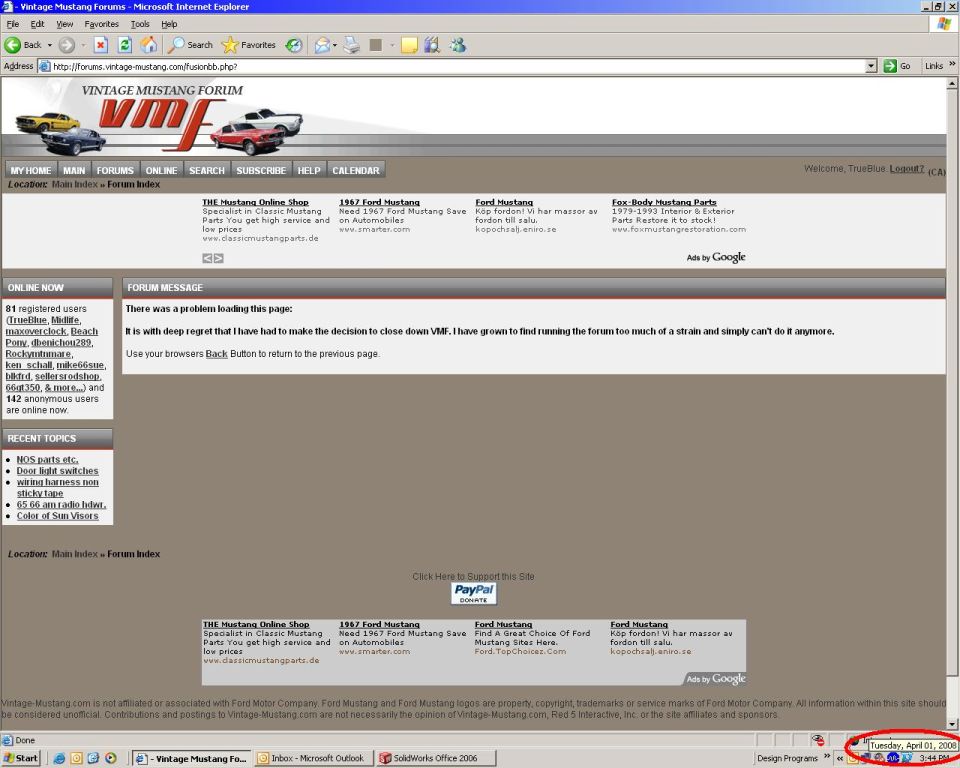Click the next ads arrow under the ads
This screenshot has height=768, width=960.
(219, 258)
